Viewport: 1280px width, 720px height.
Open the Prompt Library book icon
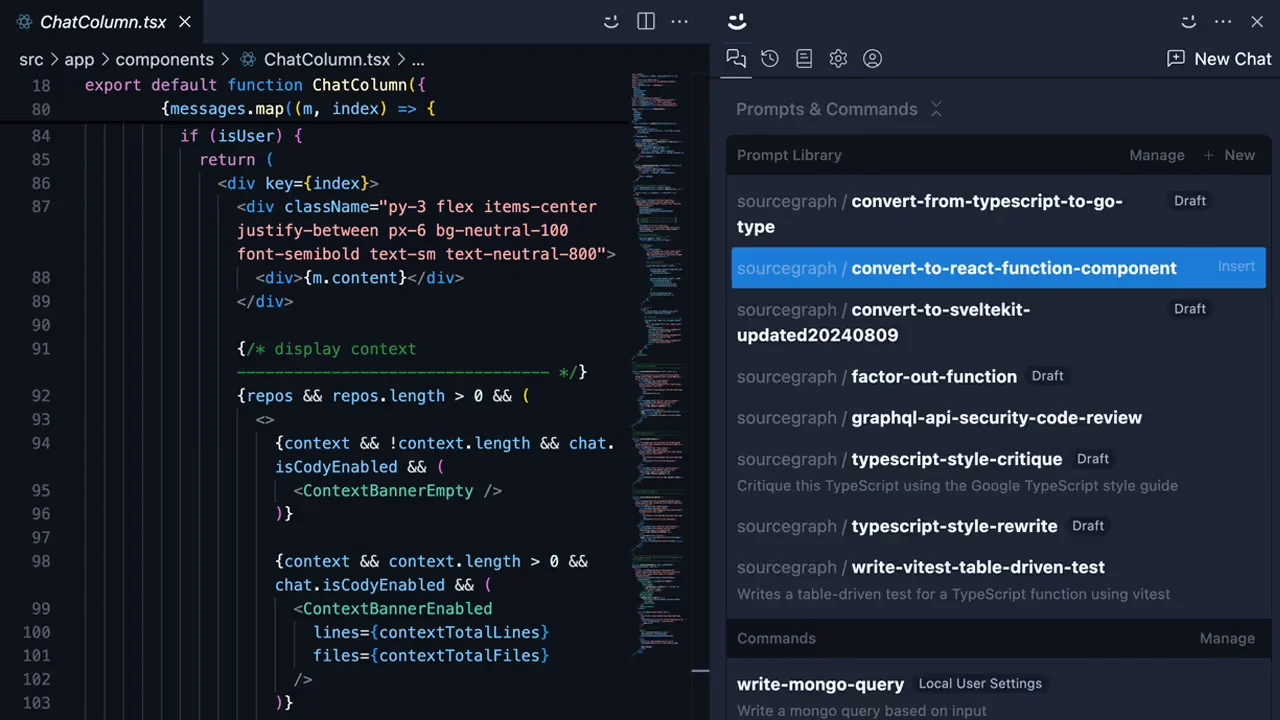tap(804, 58)
